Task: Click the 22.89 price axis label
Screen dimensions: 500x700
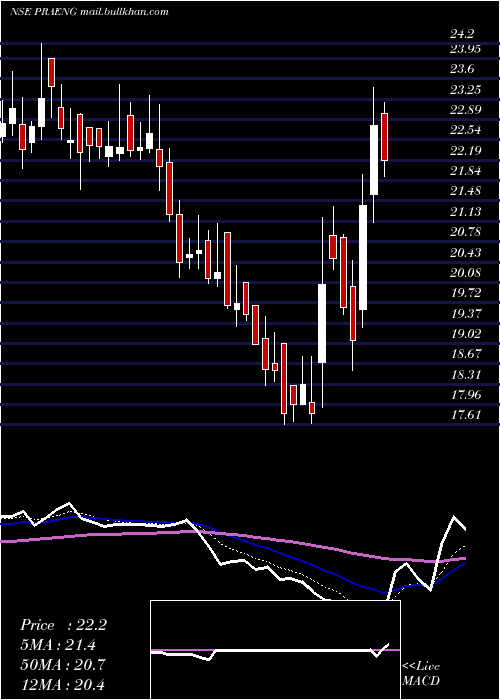Action: click(x=465, y=110)
